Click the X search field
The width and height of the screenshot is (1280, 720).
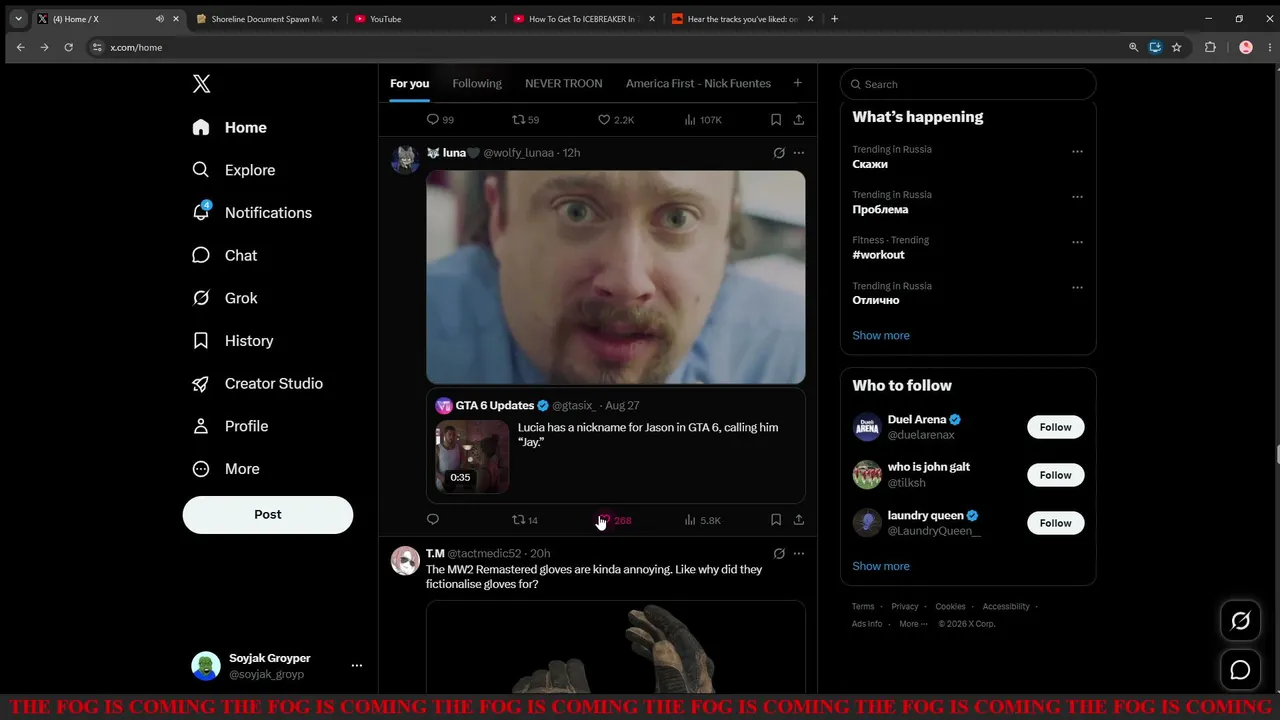point(968,84)
